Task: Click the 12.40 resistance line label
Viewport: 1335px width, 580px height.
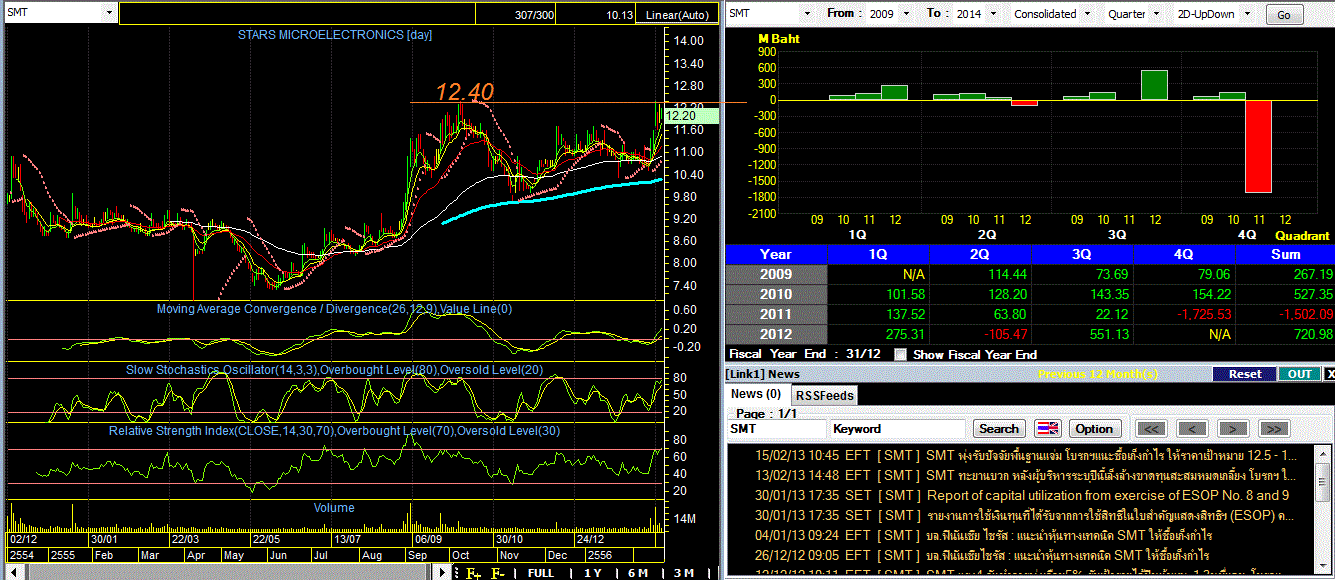Action: point(464,92)
